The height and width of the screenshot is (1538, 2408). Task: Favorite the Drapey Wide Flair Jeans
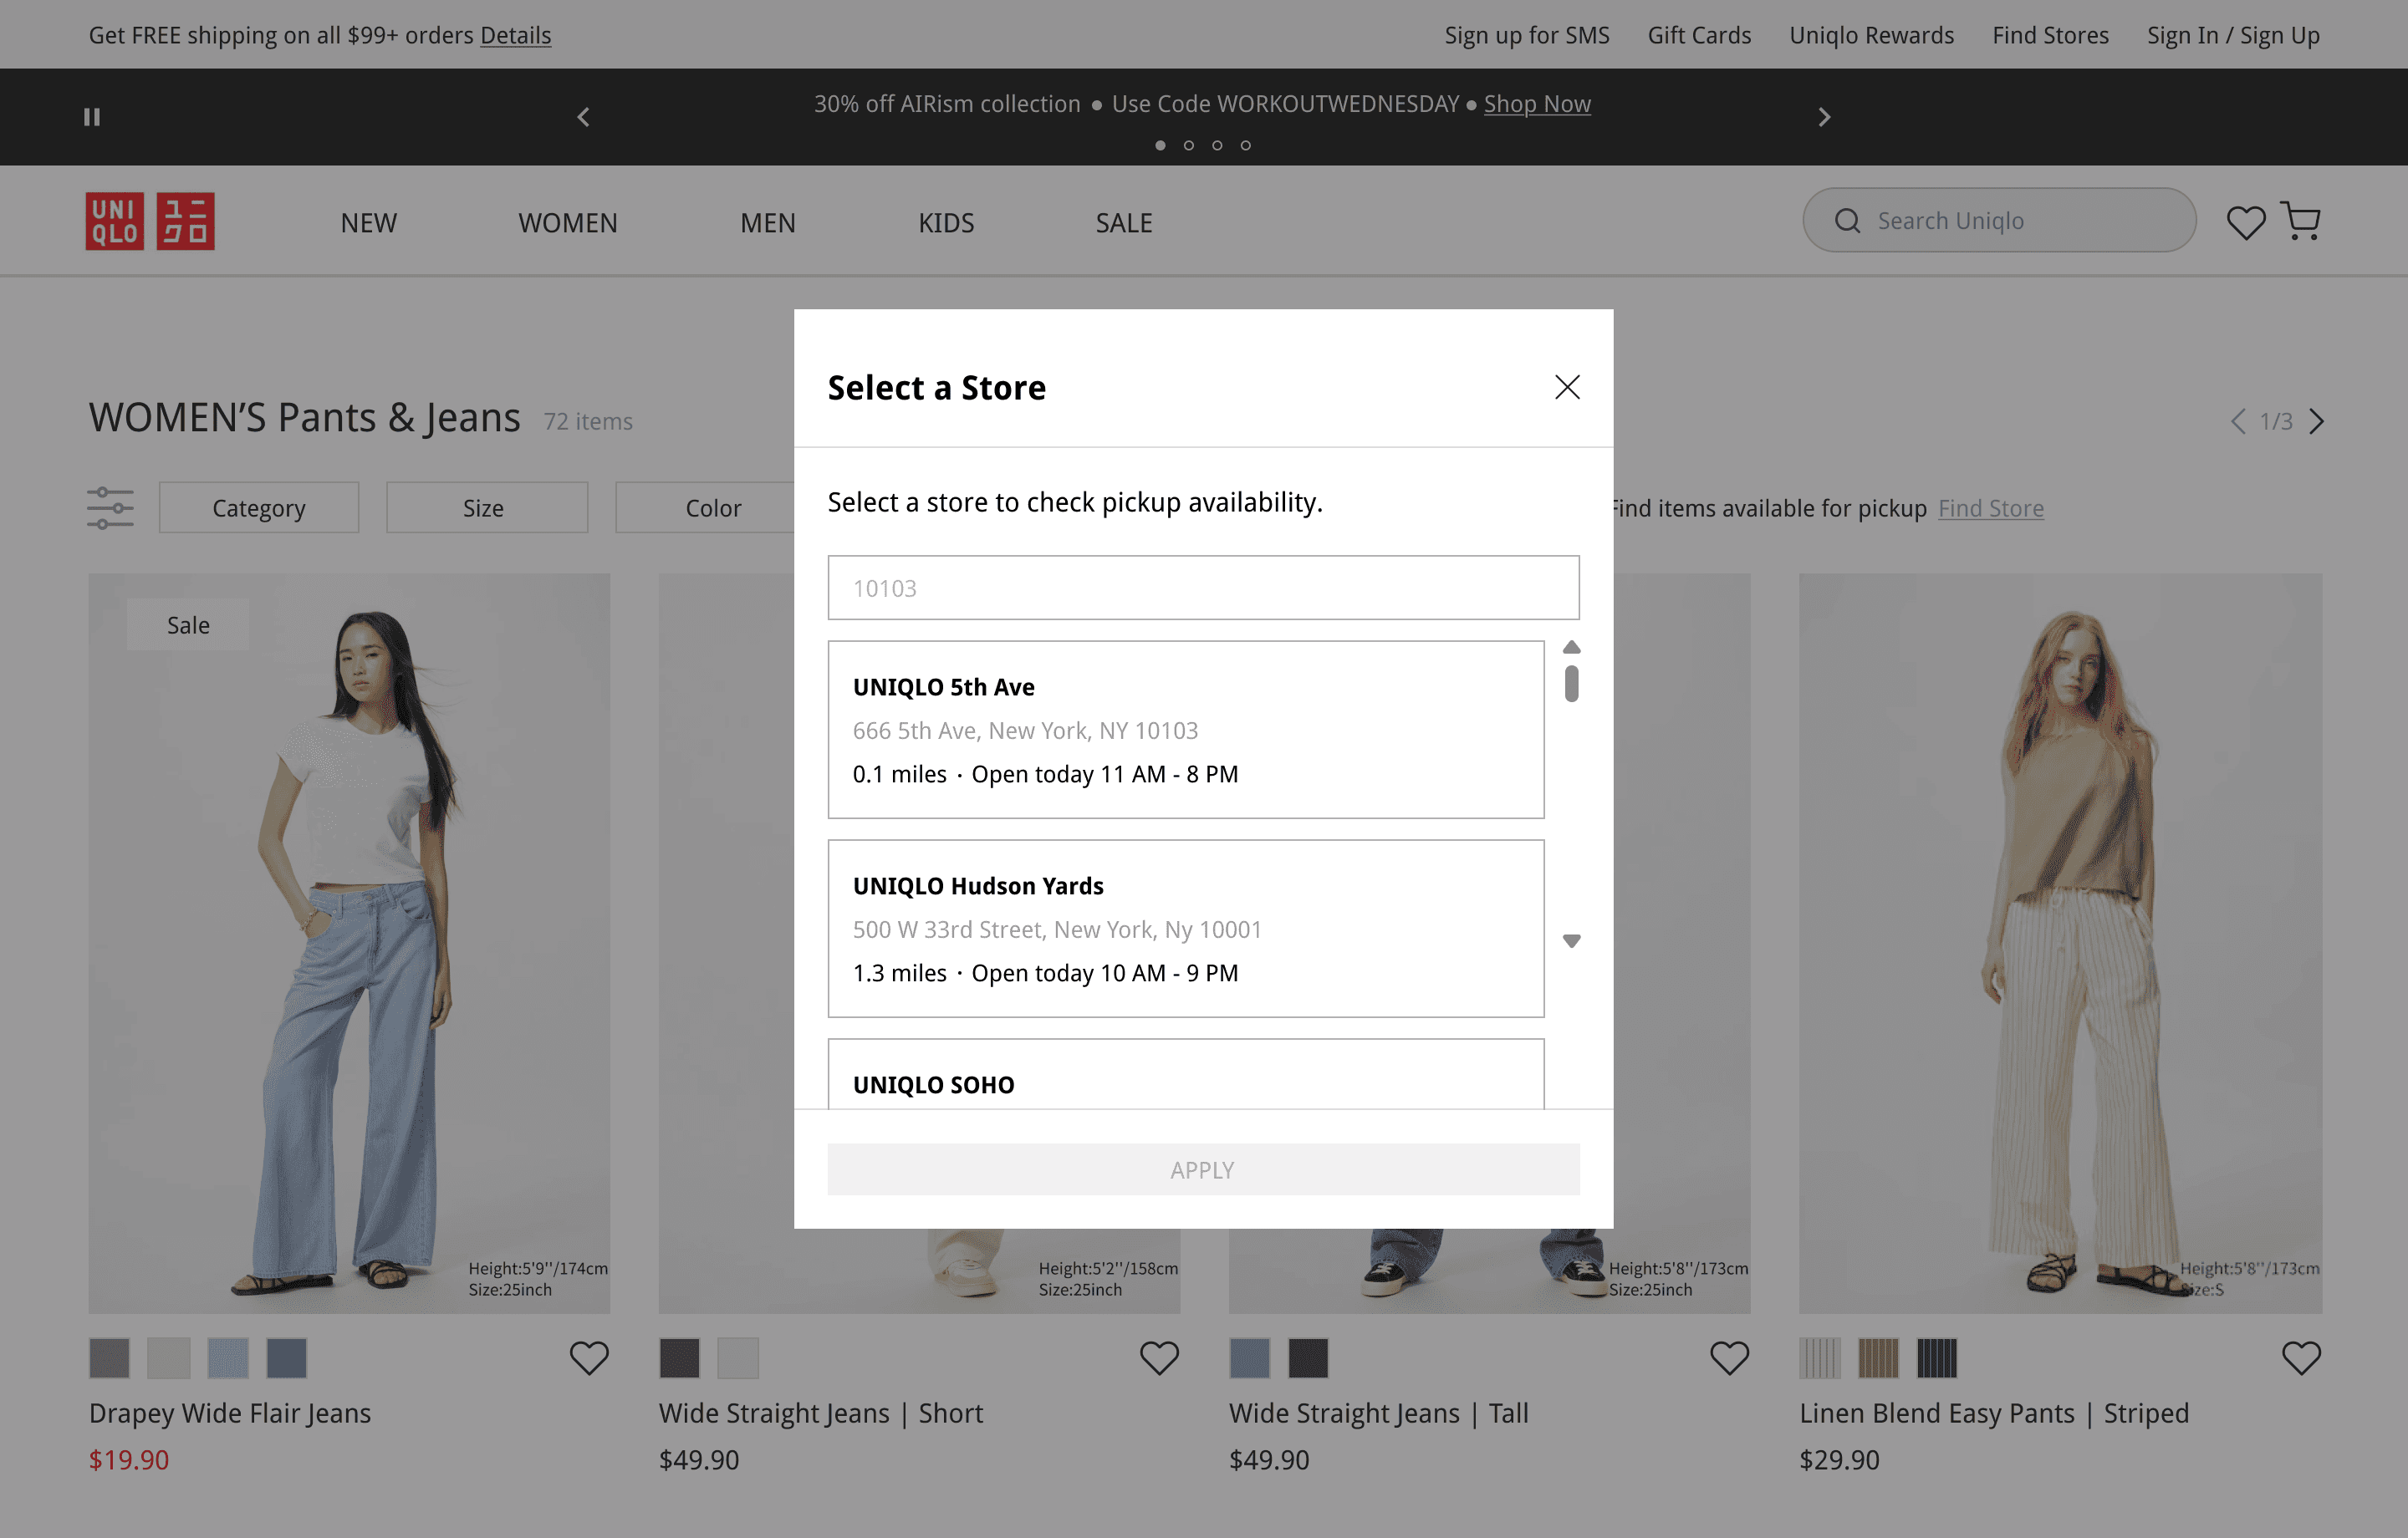click(589, 1357)
